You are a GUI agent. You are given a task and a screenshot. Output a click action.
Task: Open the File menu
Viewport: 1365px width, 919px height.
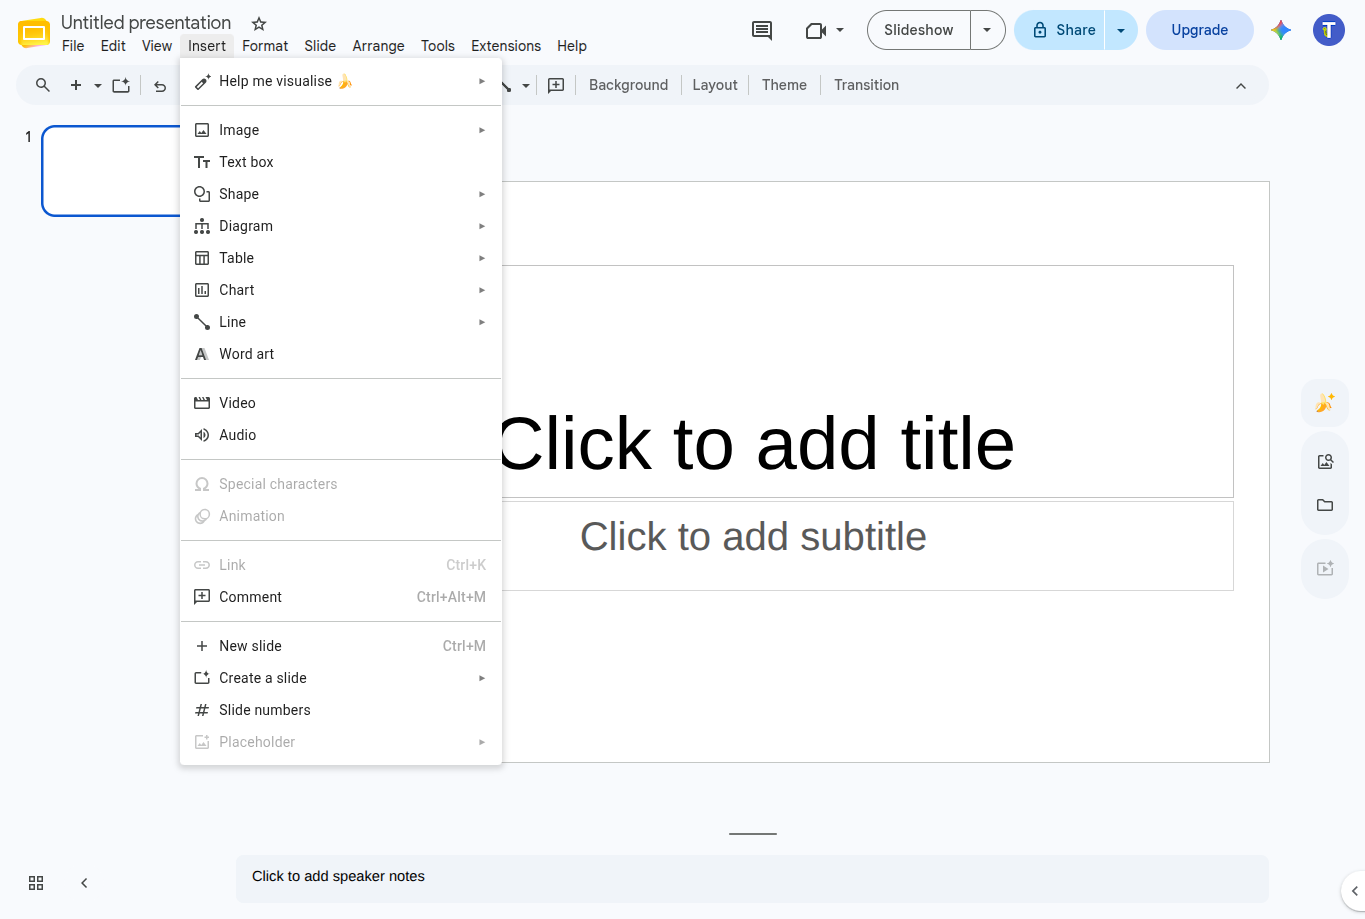coord(73,46)
